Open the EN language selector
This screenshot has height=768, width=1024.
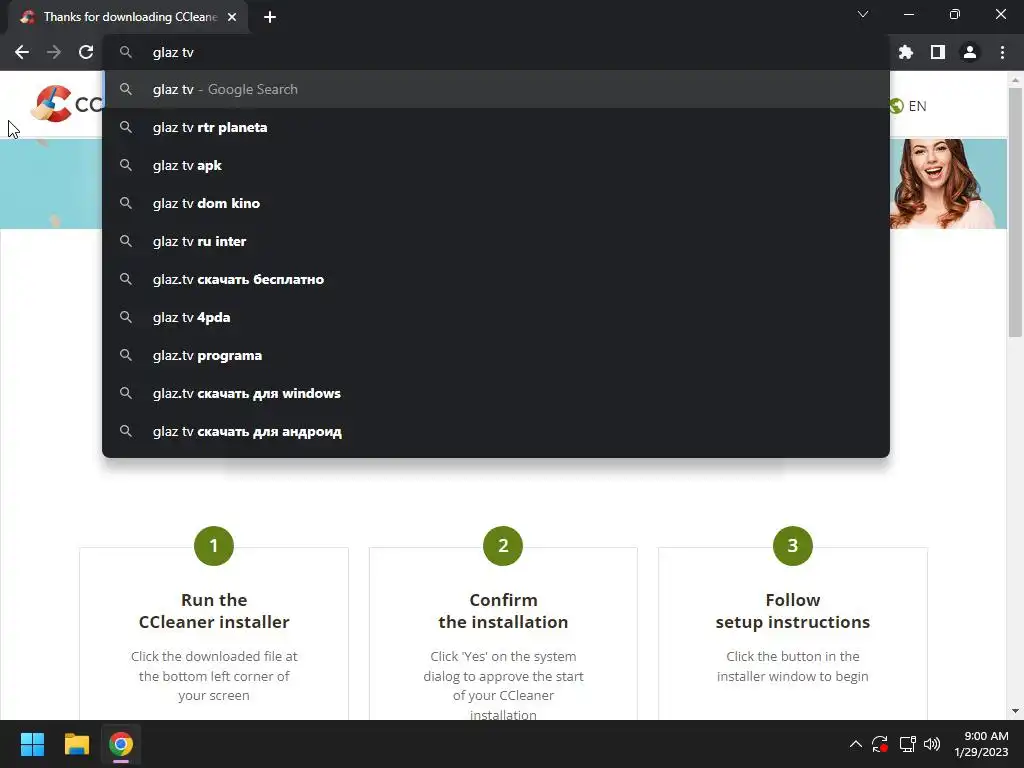coord(908,106)
